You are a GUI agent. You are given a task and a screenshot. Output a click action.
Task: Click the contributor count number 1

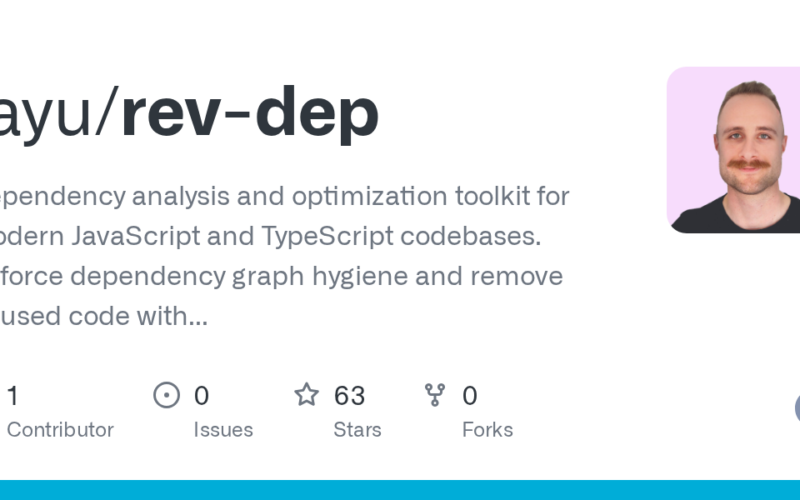(x=12, y=396)
